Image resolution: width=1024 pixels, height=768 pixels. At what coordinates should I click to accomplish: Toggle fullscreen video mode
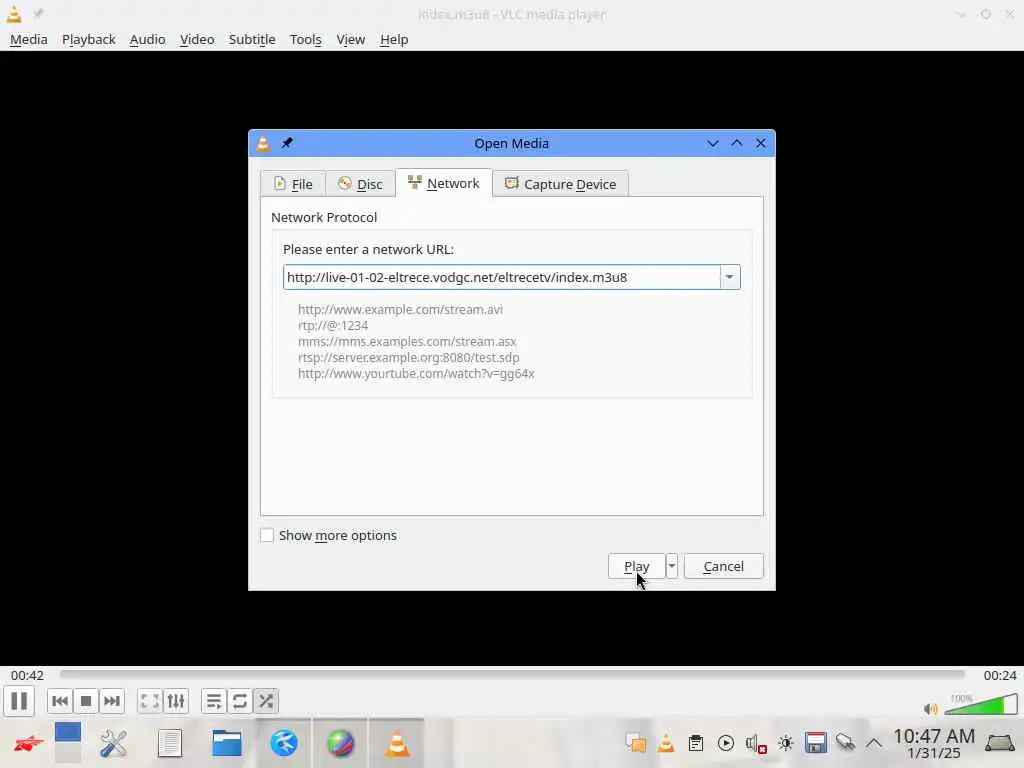click(x=150, y=701)
